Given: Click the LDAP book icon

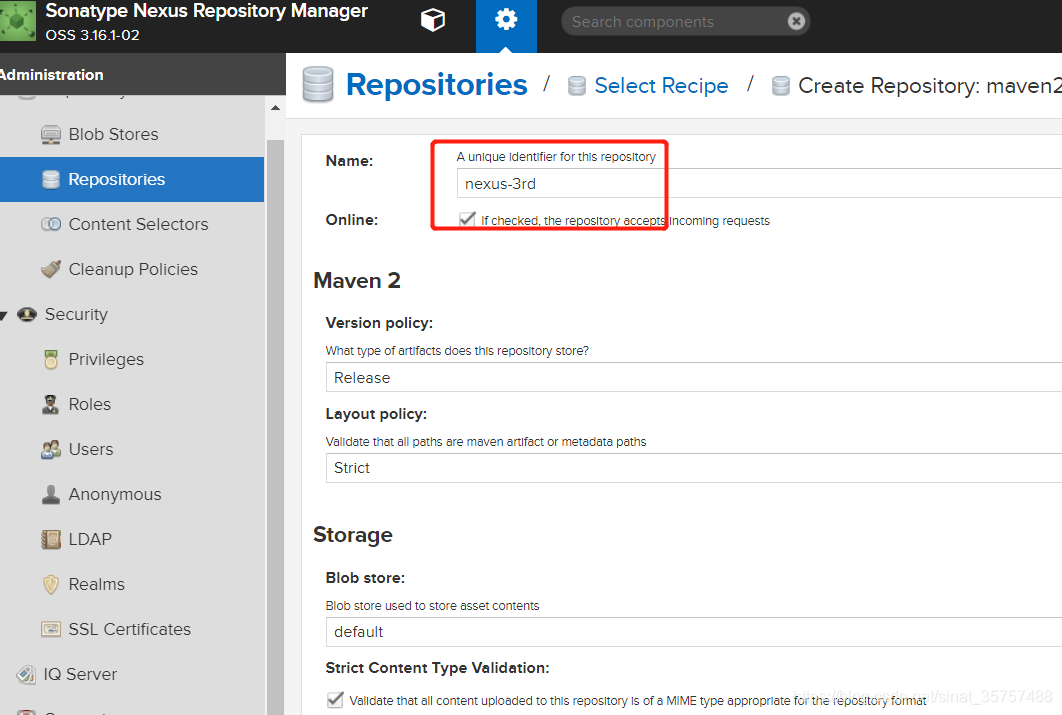Looking at the screenshot, I should pyautogui.click(x=51, y=539).
